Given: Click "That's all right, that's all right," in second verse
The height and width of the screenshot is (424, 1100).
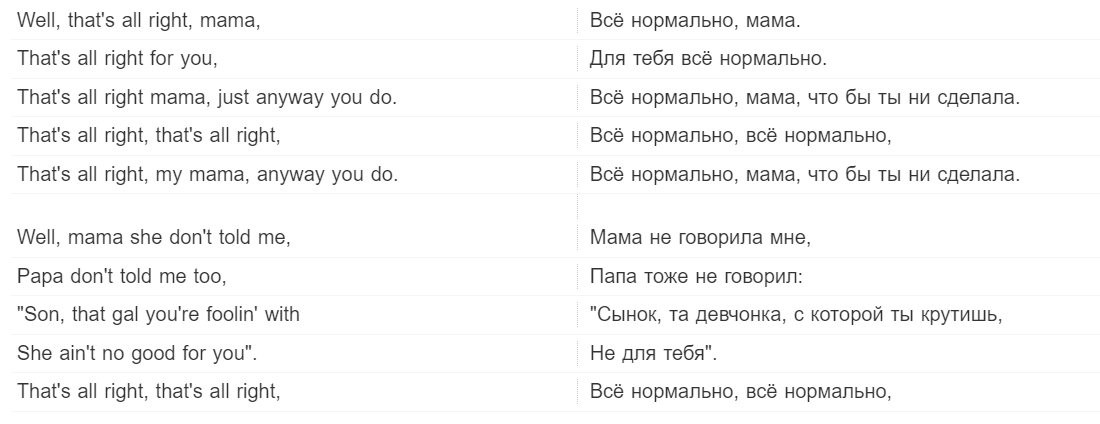Looking at the screenshot, I should pos(149,391).
